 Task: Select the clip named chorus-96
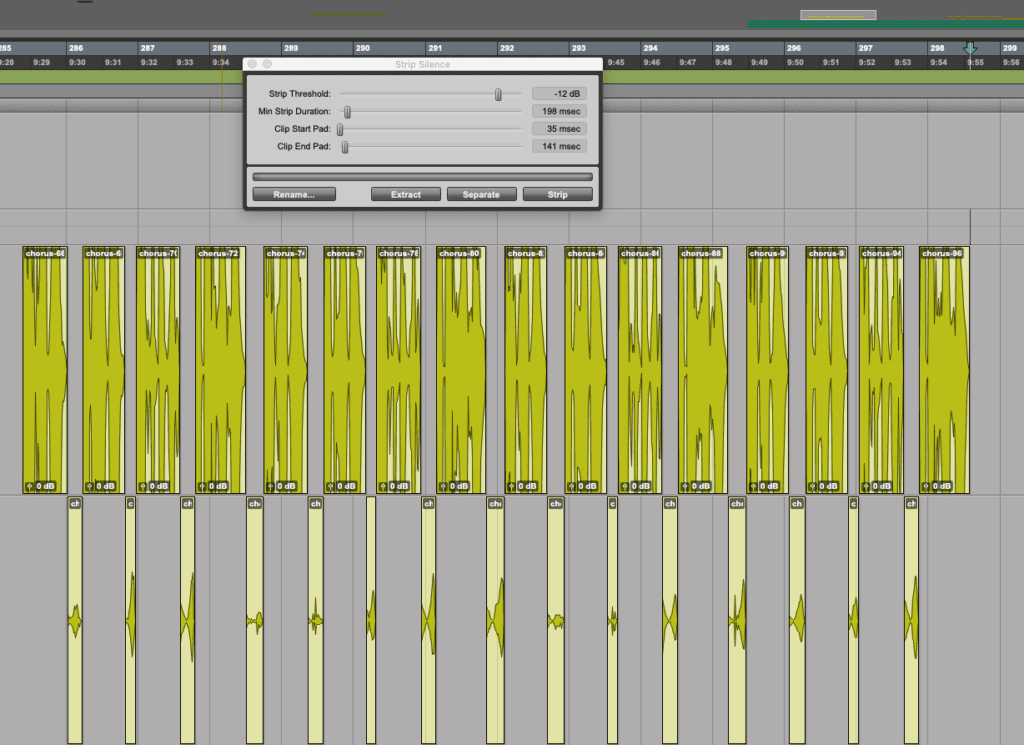point(944,370)
